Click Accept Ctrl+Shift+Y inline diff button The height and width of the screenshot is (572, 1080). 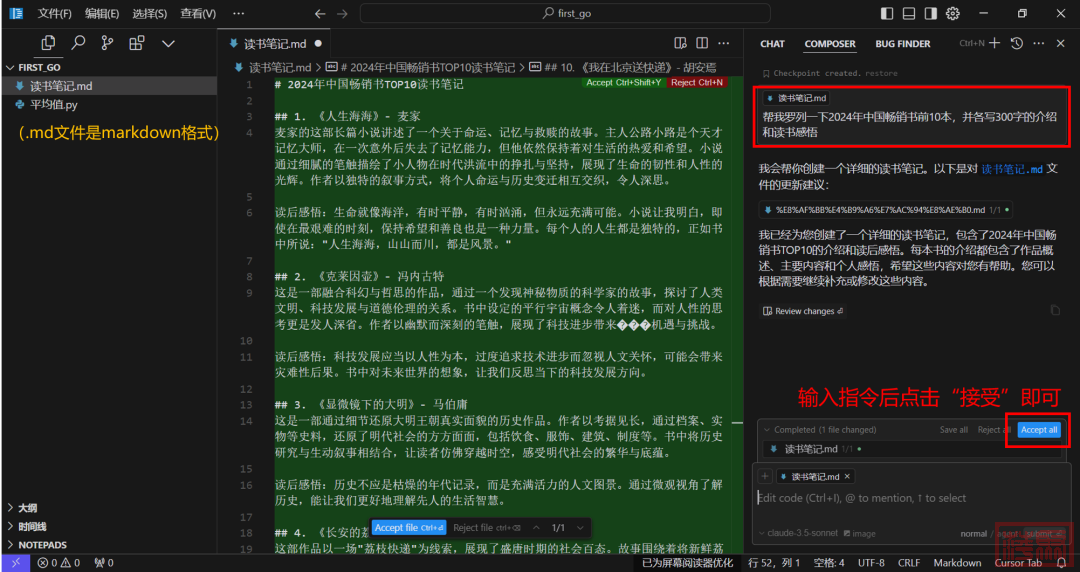pyautogui.click(x=623, y=82)
